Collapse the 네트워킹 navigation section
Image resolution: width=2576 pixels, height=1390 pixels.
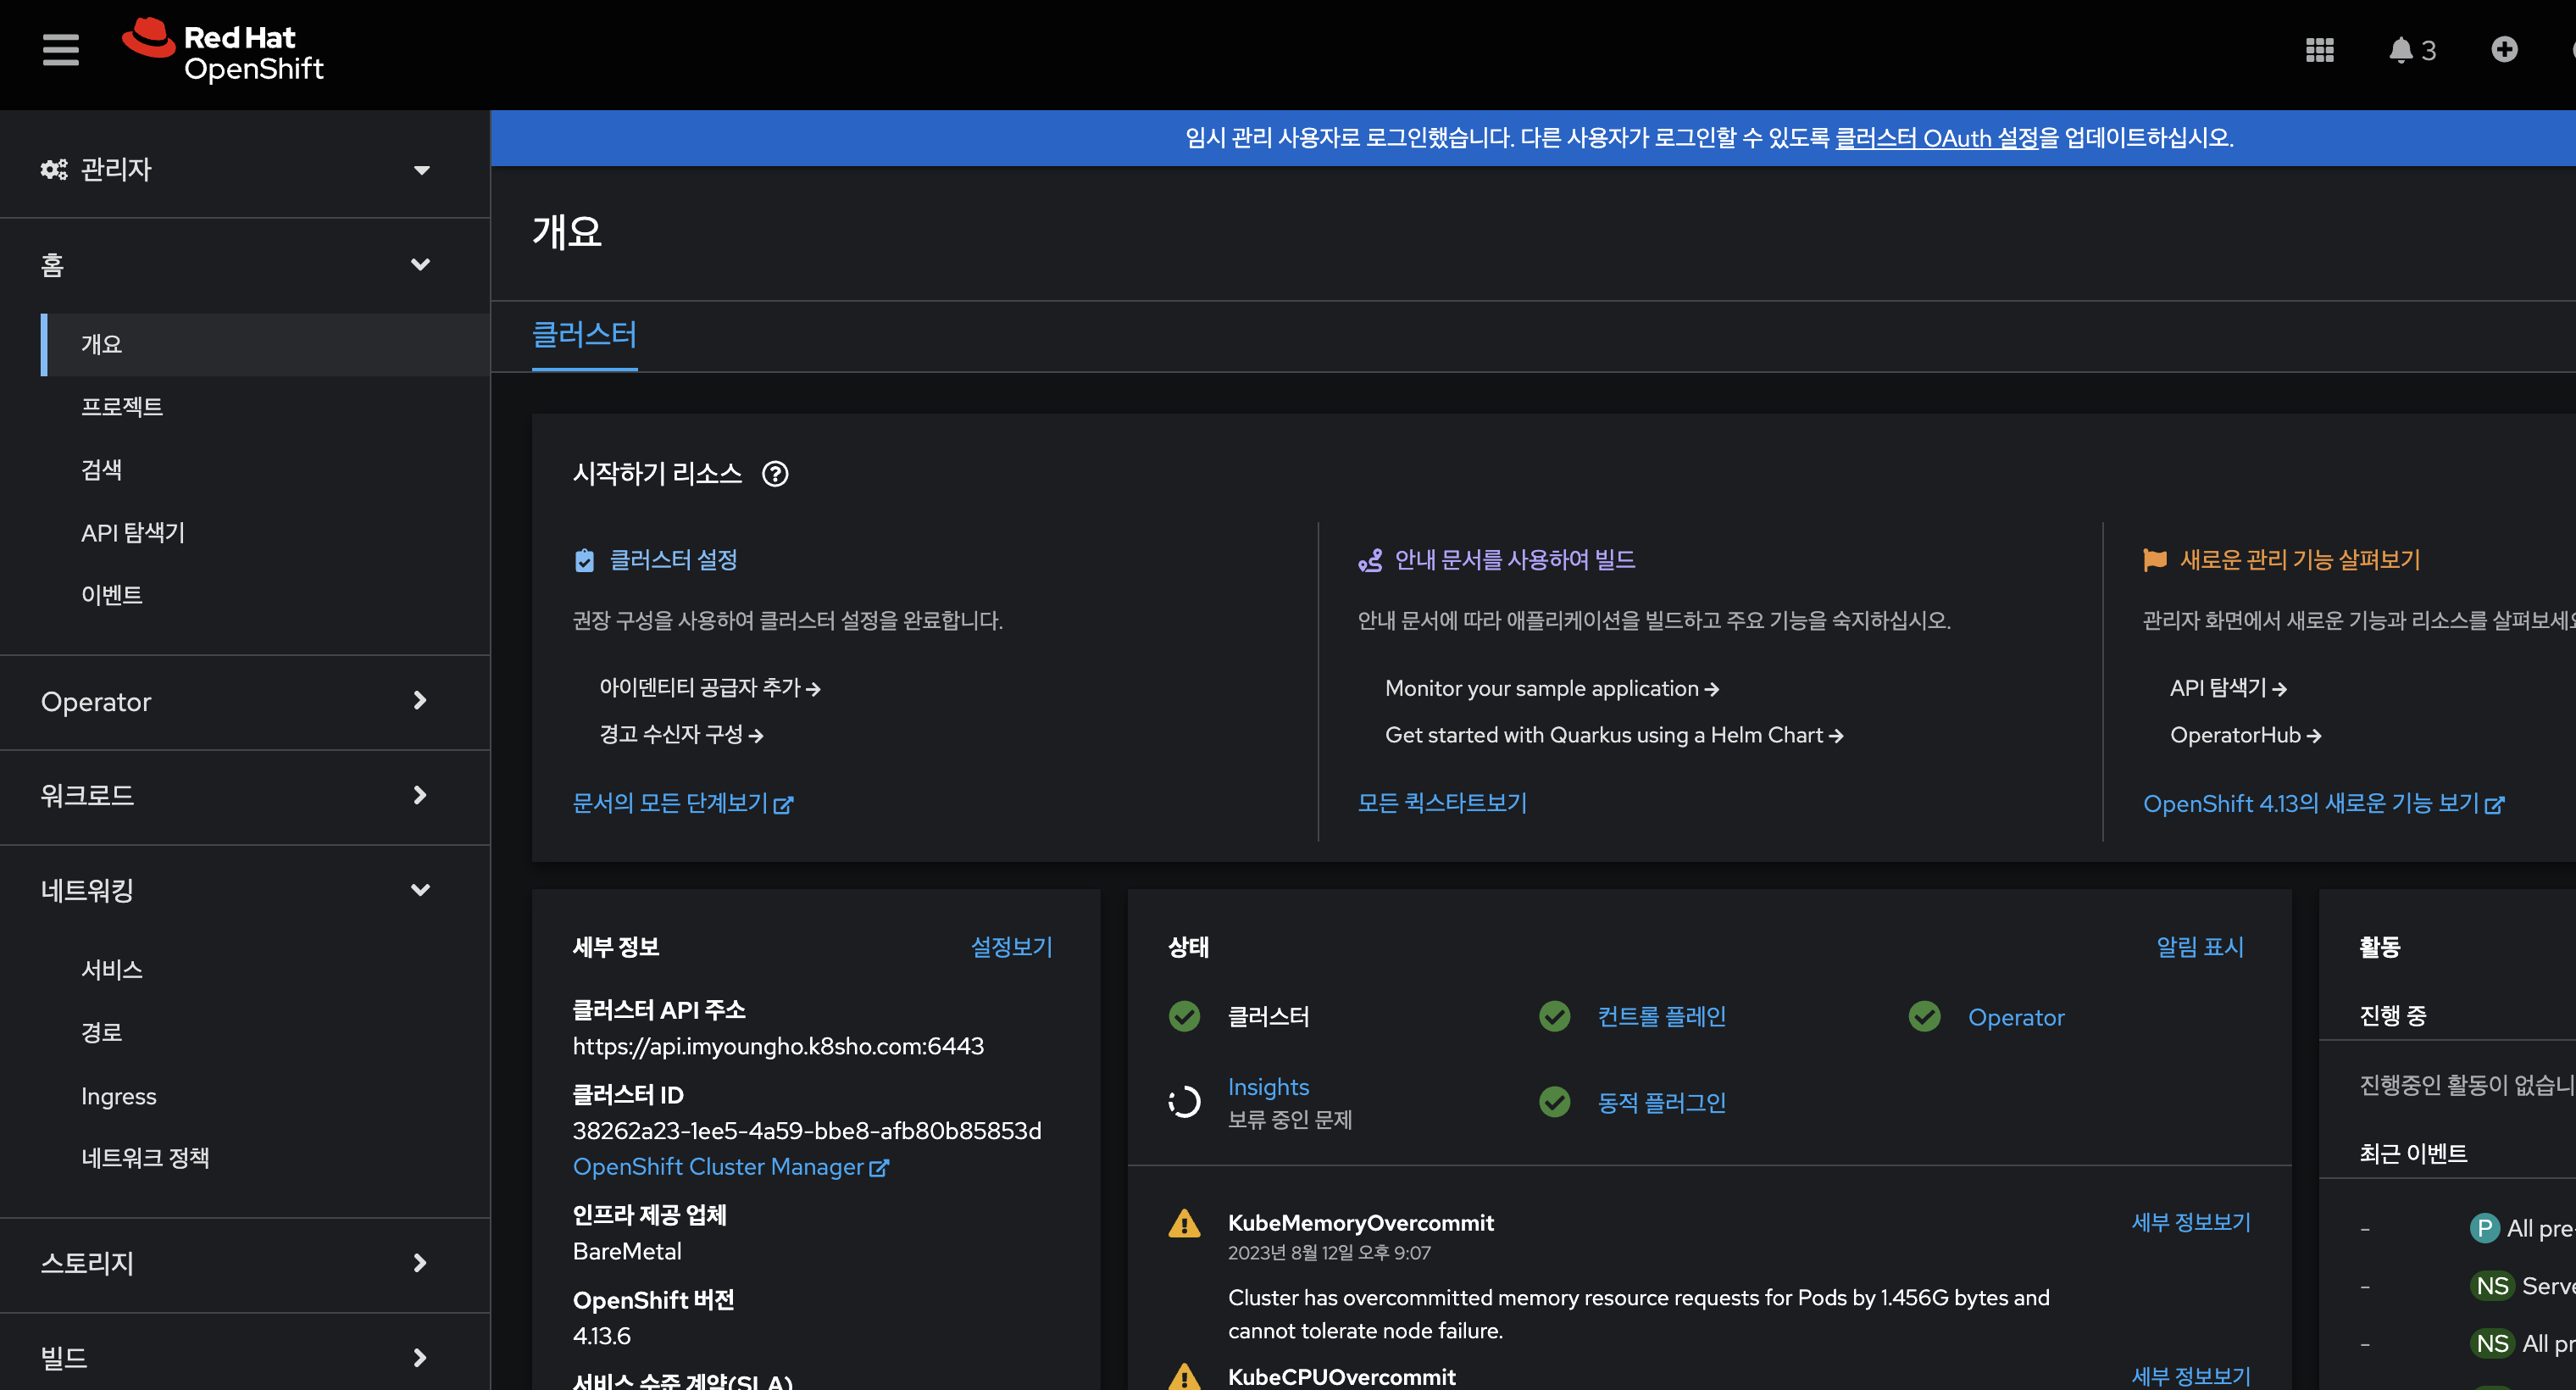[x=235, y=890]
